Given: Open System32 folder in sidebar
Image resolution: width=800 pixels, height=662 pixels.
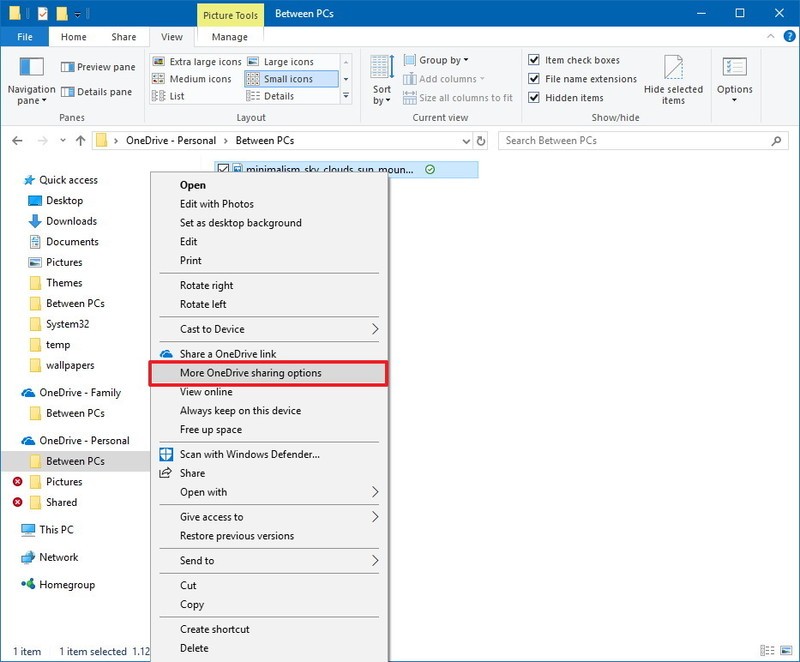Looking at the screenshot, I should click(x=60, y=324).
